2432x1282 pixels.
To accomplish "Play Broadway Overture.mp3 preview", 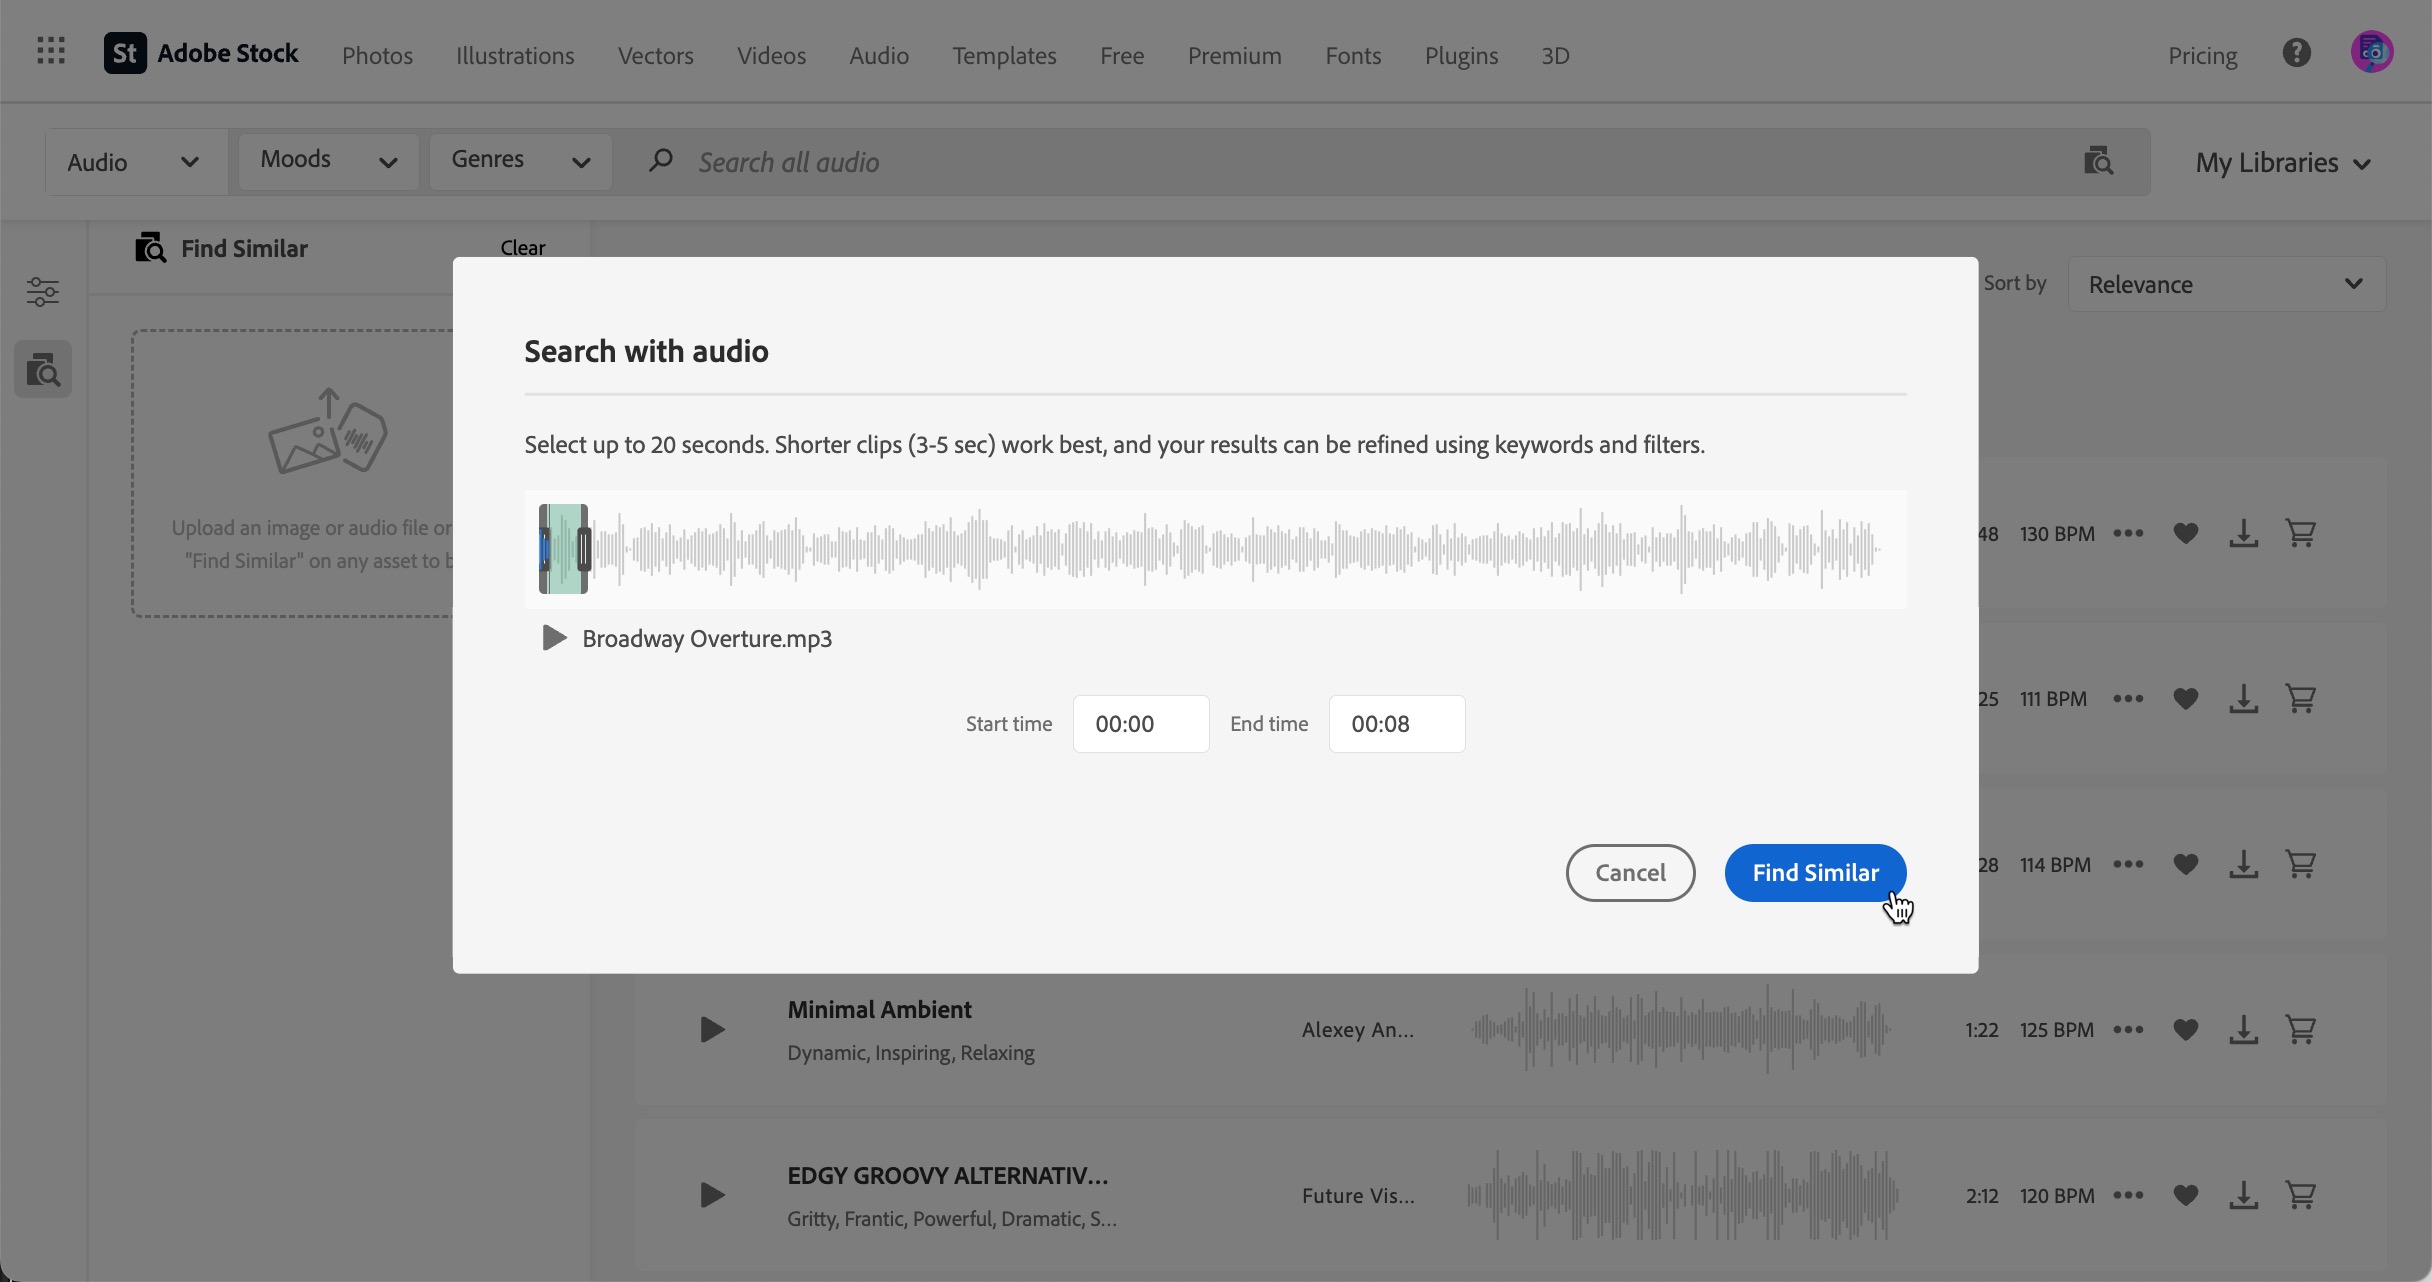I will [553, 638].
